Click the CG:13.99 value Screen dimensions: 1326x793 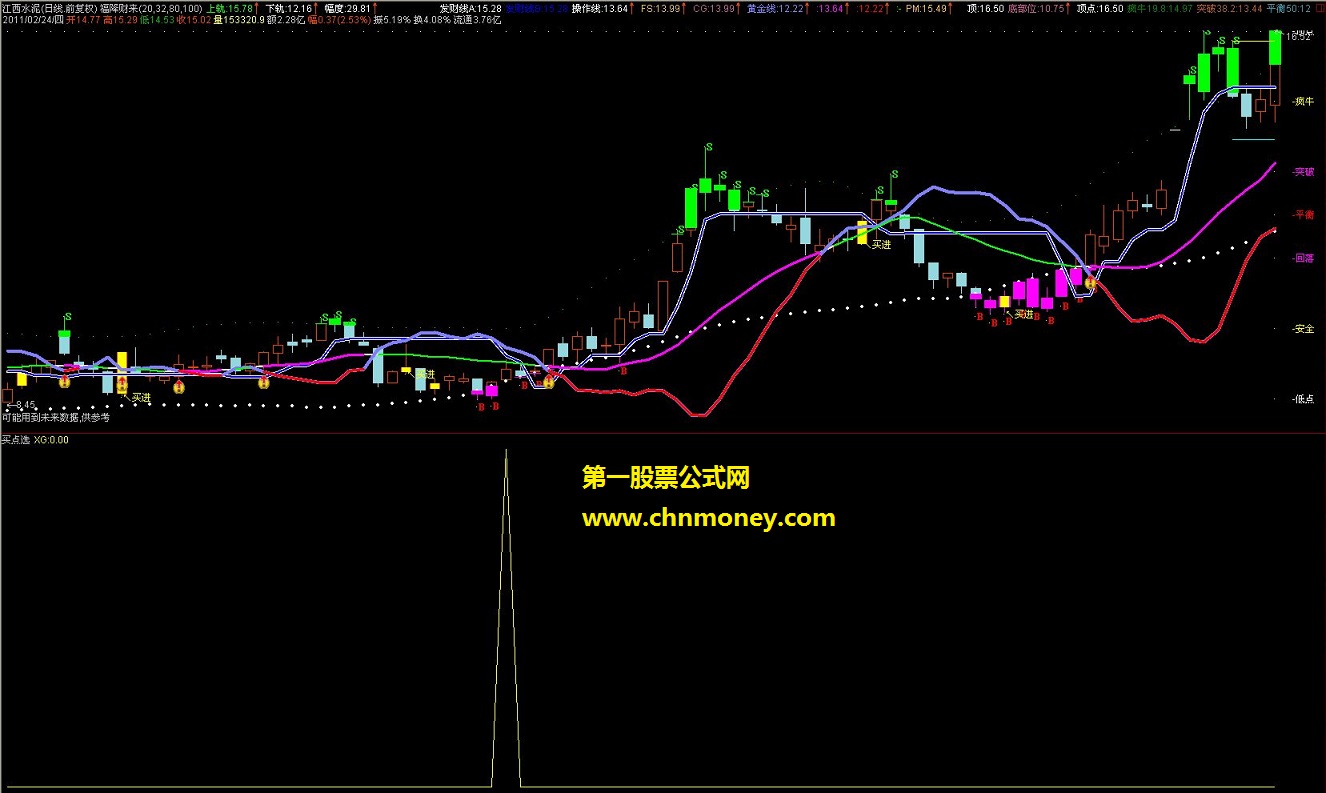[712, 8]
